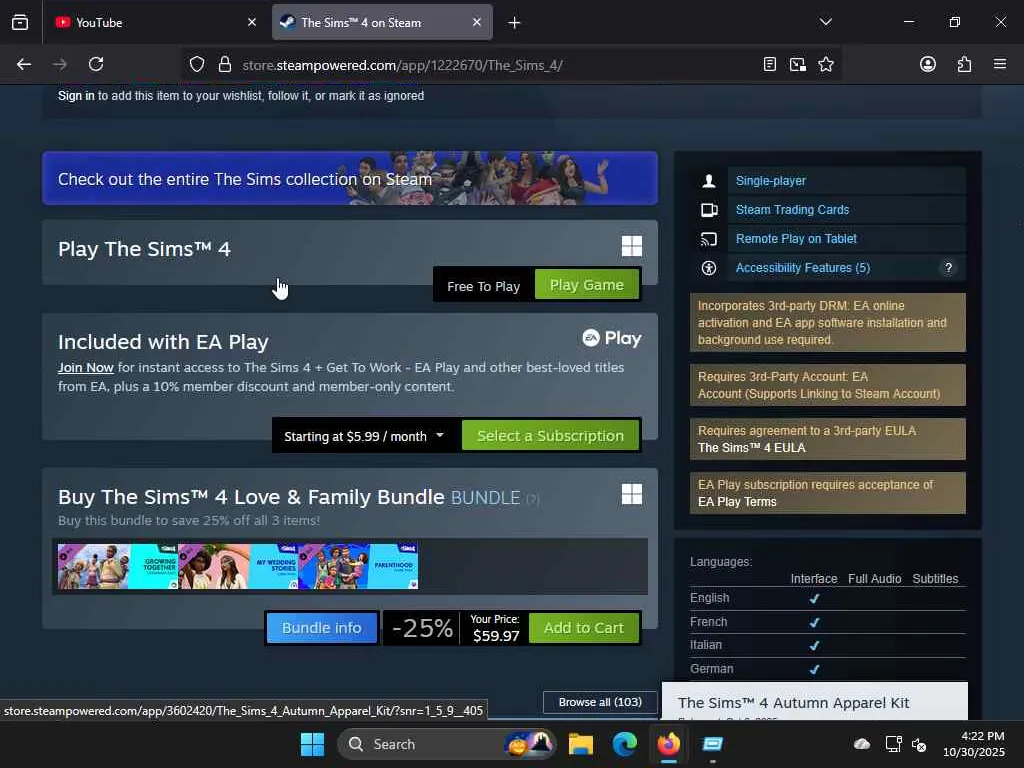This screenshot has width=1024, height=768.
Task: Open the Single-player category link
Action: click(771, 181)
